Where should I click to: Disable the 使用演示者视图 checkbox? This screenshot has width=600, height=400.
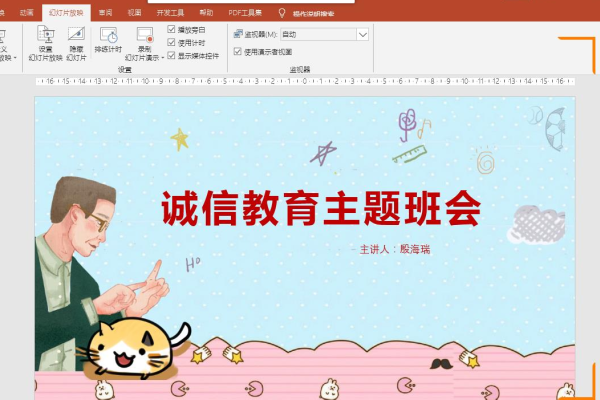point(237,51)
